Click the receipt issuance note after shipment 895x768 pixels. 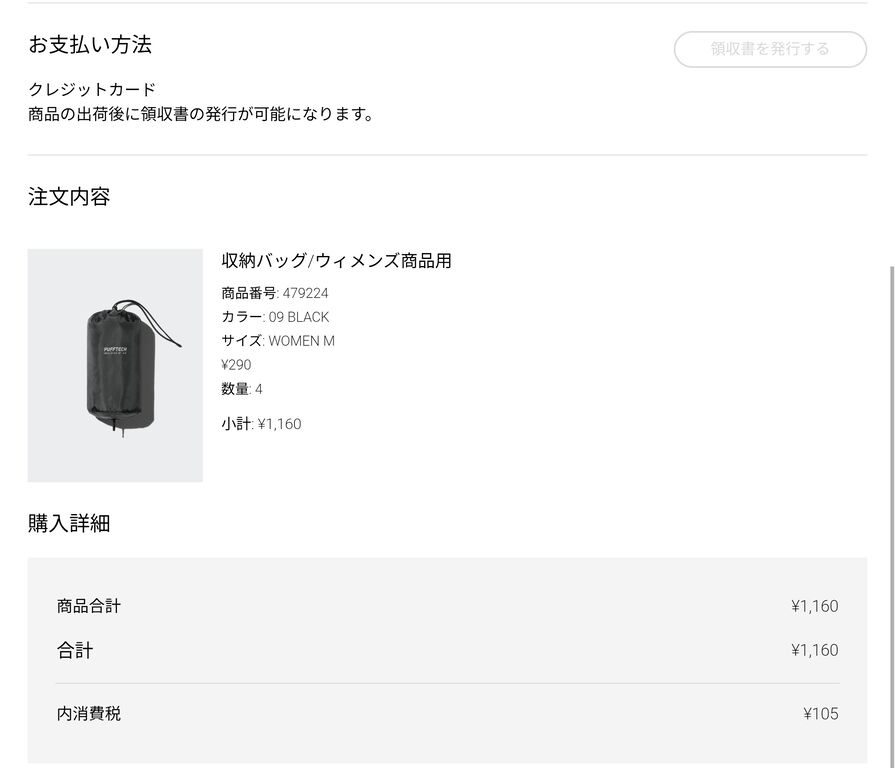201,114
